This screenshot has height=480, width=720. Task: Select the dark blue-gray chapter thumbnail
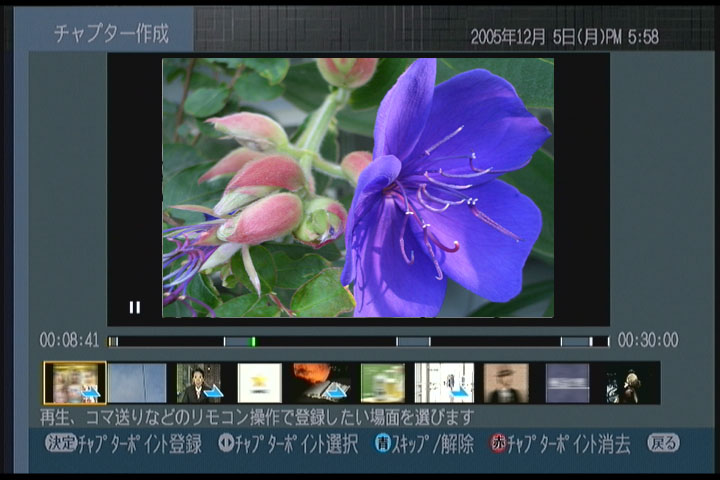pyautogui.click(x=567, y=383)
